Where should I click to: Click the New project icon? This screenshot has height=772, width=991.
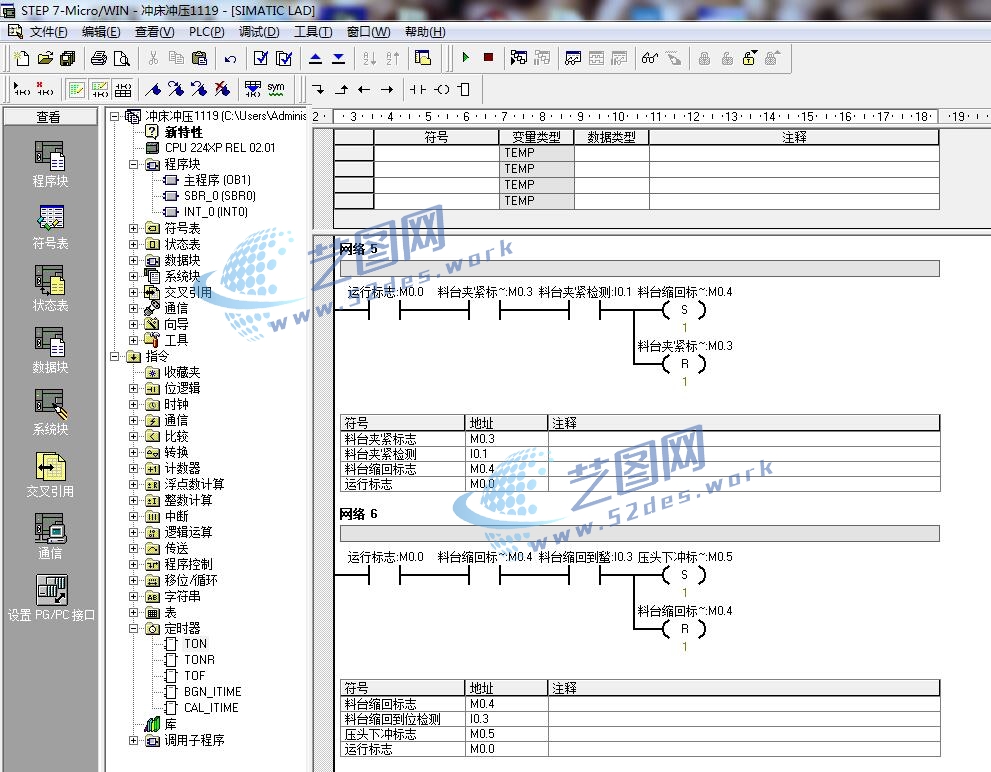[22, 58]
